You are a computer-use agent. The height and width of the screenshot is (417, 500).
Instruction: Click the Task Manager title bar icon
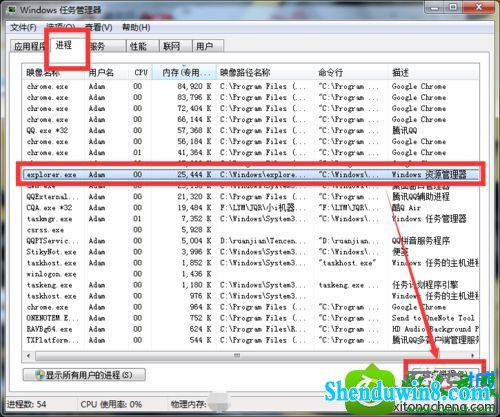(x=11, y=9)
